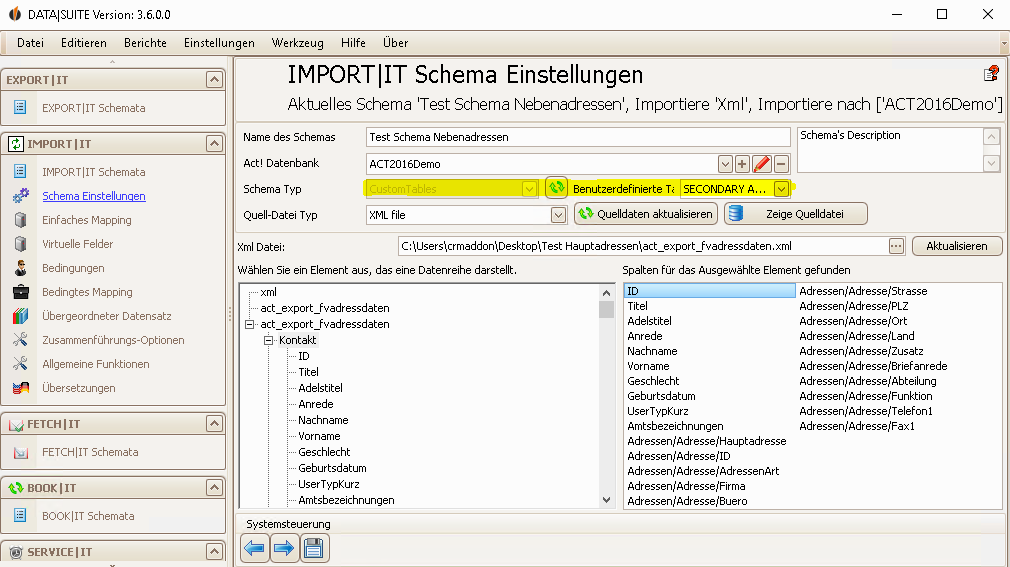Open Einfaches Mapping in sidebar
Image resolution: width=1010 pixels, height=567 pixels.
click(x=87, y=220)
